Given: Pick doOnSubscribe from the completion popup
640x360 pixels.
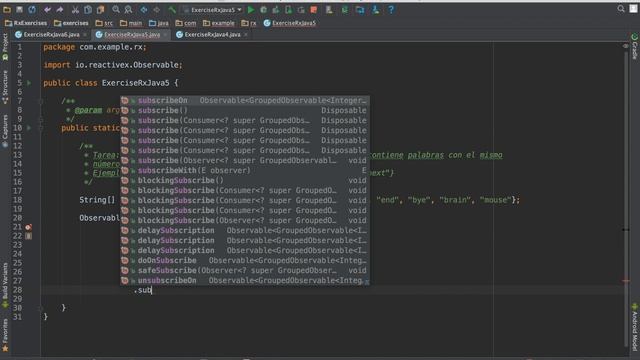Looking at the screenshot, I should [245, 260].
